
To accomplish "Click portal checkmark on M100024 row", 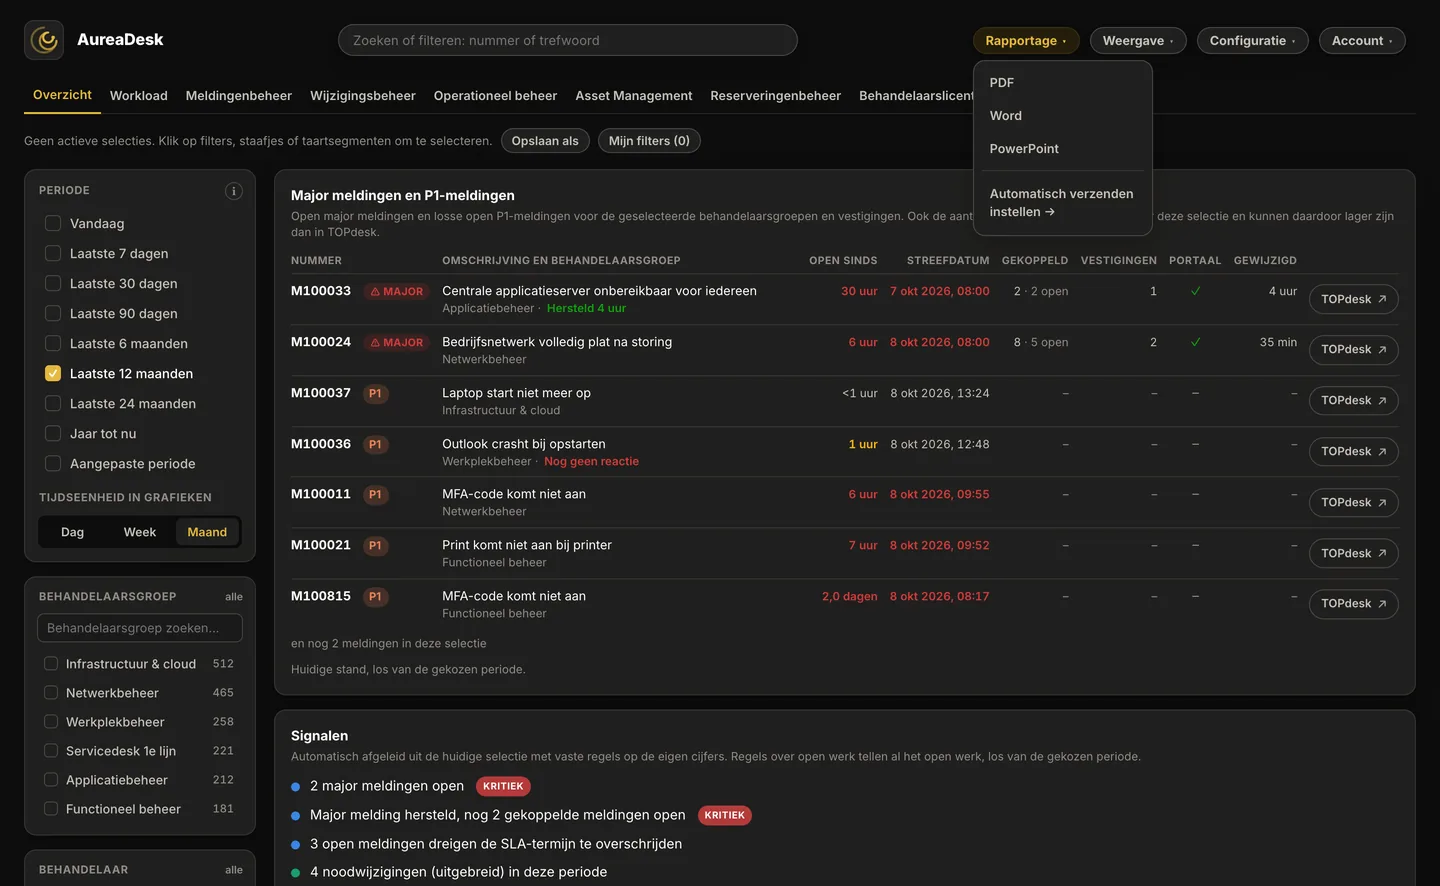I will click(x=1195, y=342).
